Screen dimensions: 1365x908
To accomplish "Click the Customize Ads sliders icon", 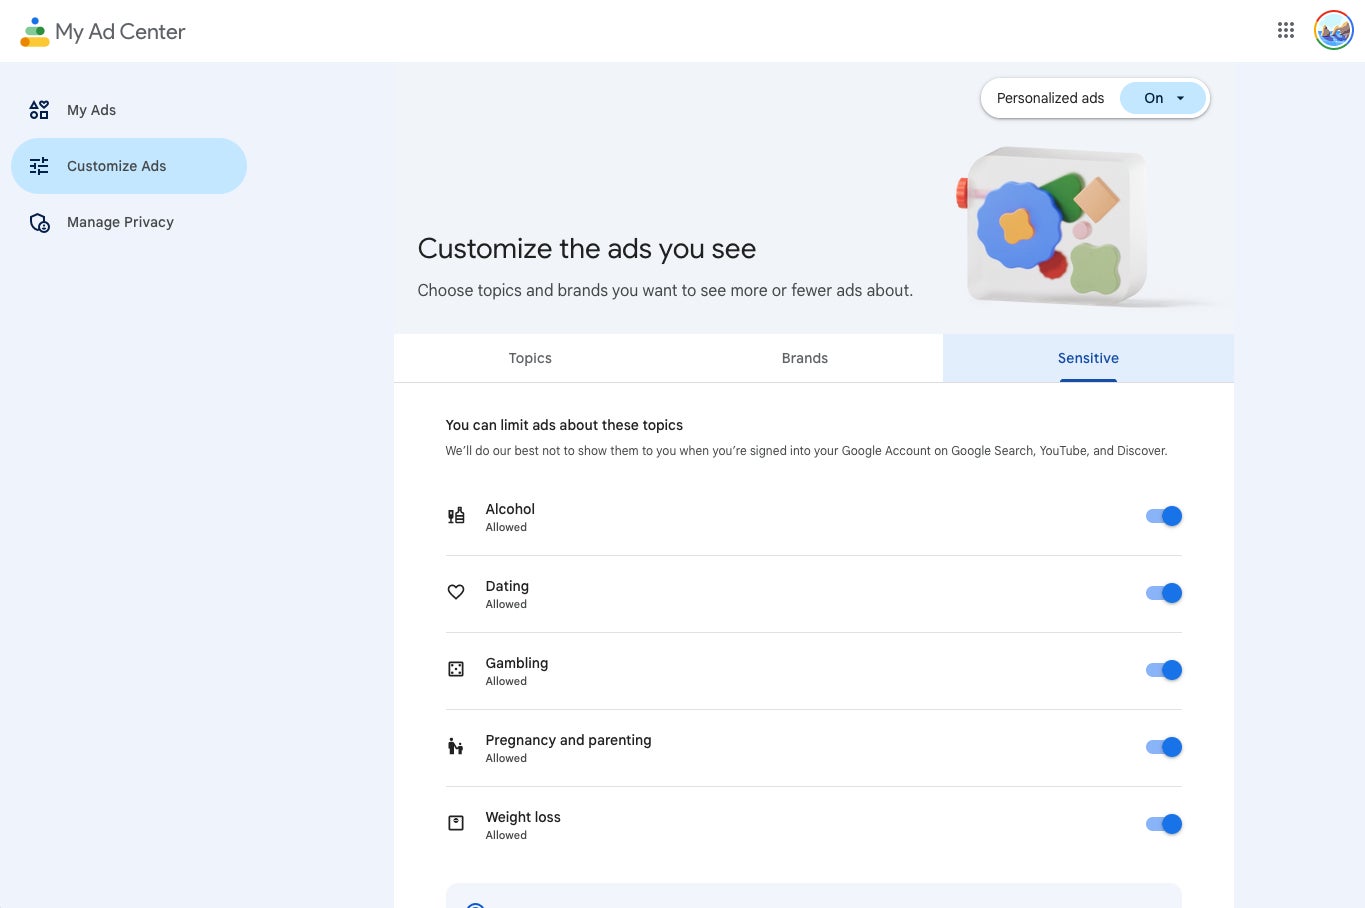I will point(39,166).
